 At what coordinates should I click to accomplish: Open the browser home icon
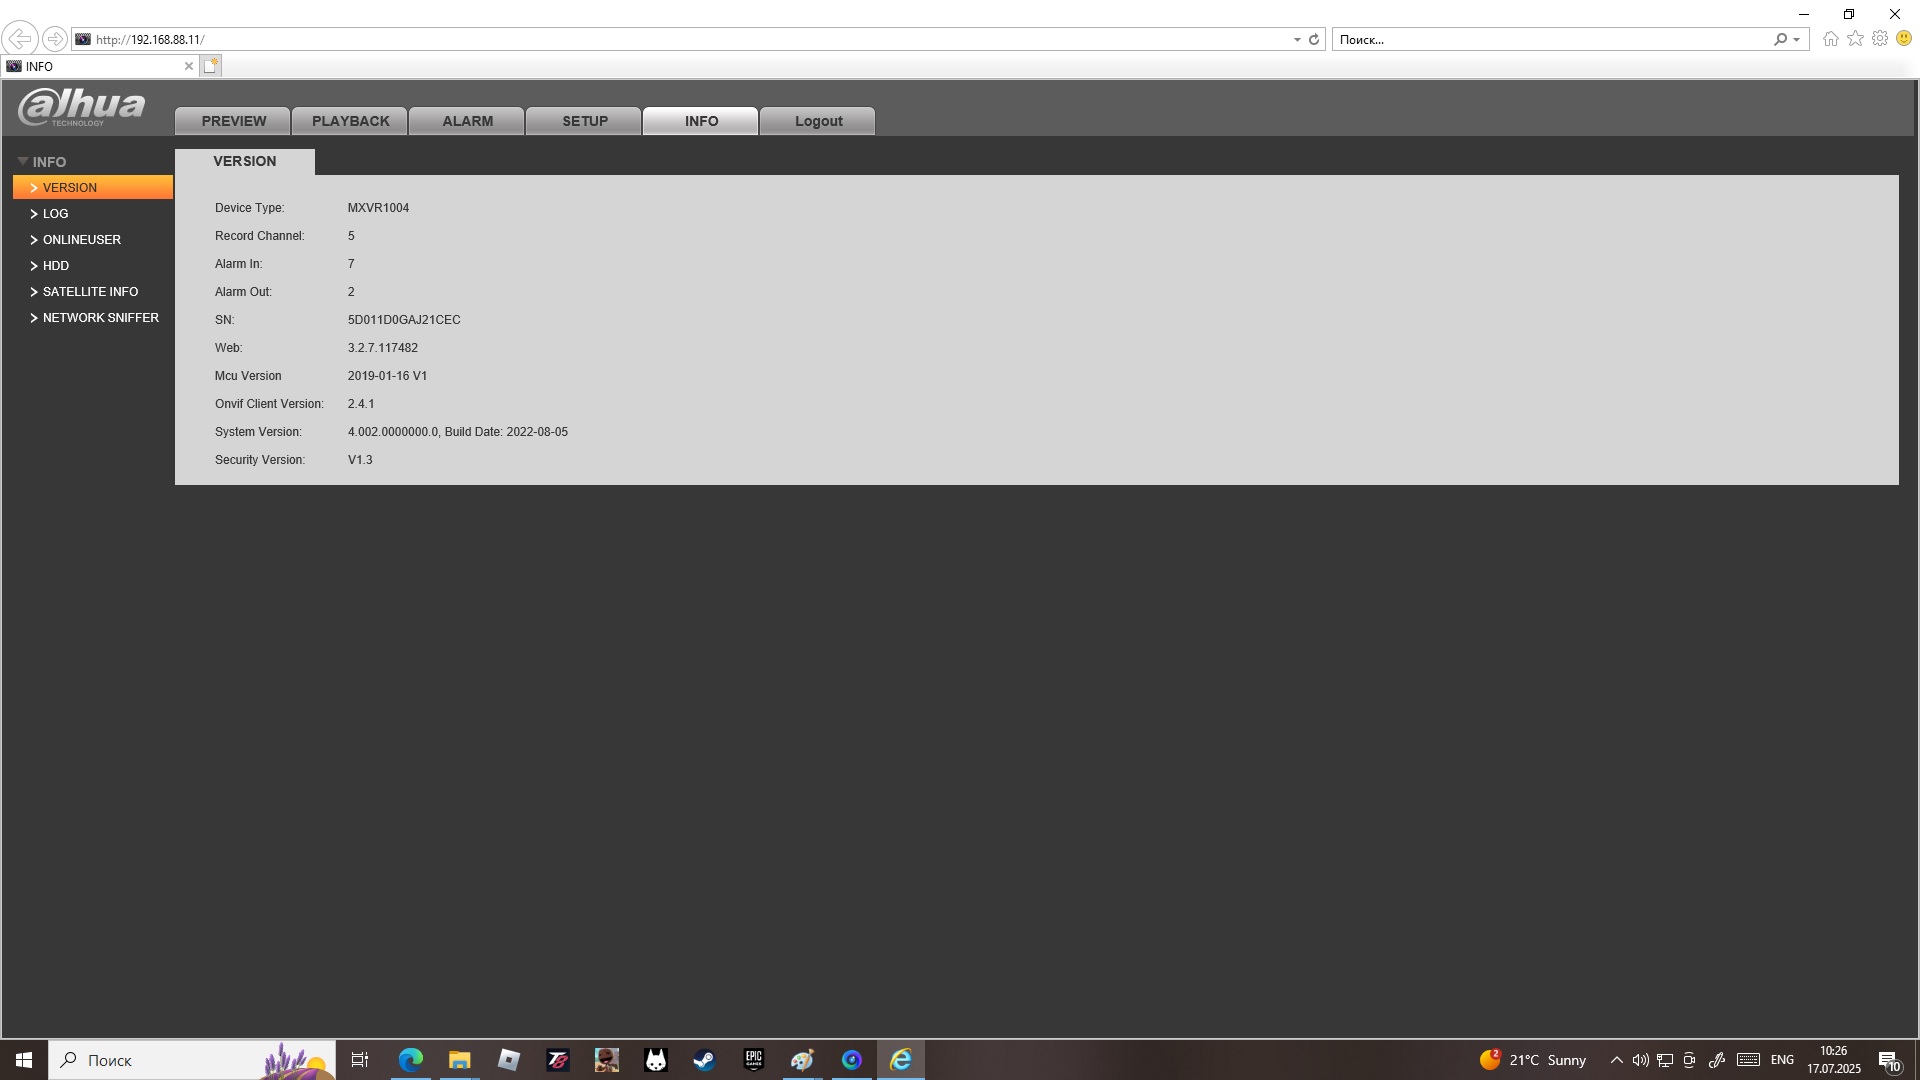[1830, 39]
